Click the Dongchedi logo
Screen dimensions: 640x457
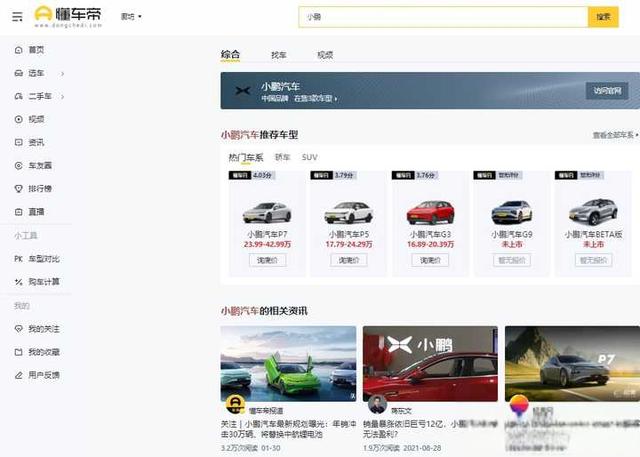pyautogui.click(x=68, y=16)
